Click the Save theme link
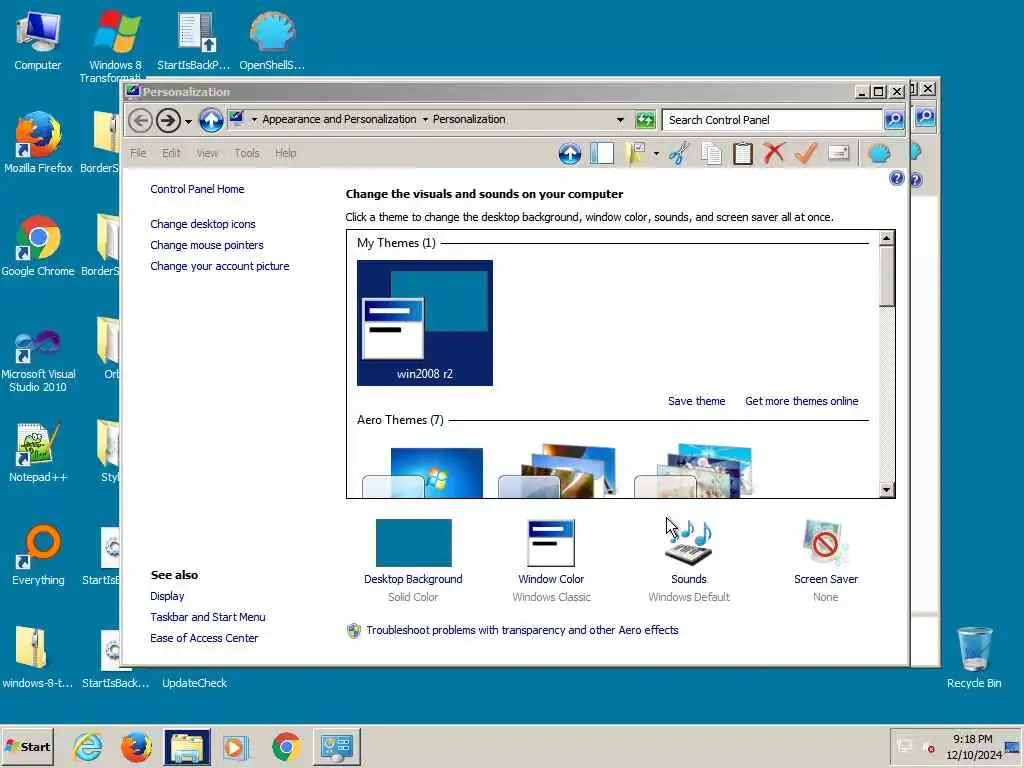 [696, 401]
